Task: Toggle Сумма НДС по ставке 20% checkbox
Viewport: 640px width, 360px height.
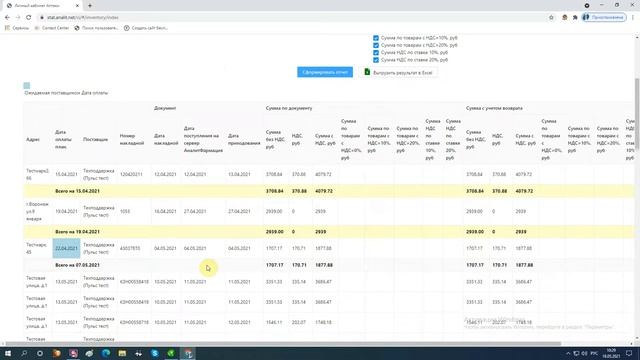Action: click(376, 60)
